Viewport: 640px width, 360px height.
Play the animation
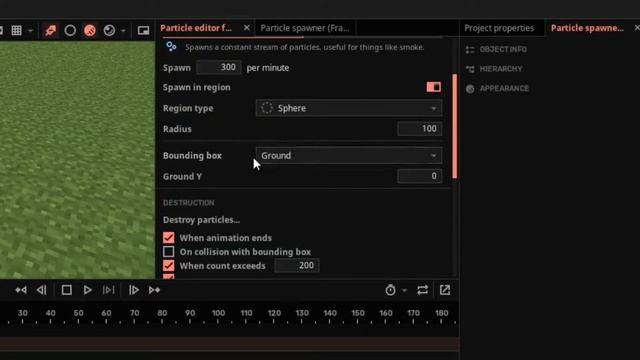(87, 290)
